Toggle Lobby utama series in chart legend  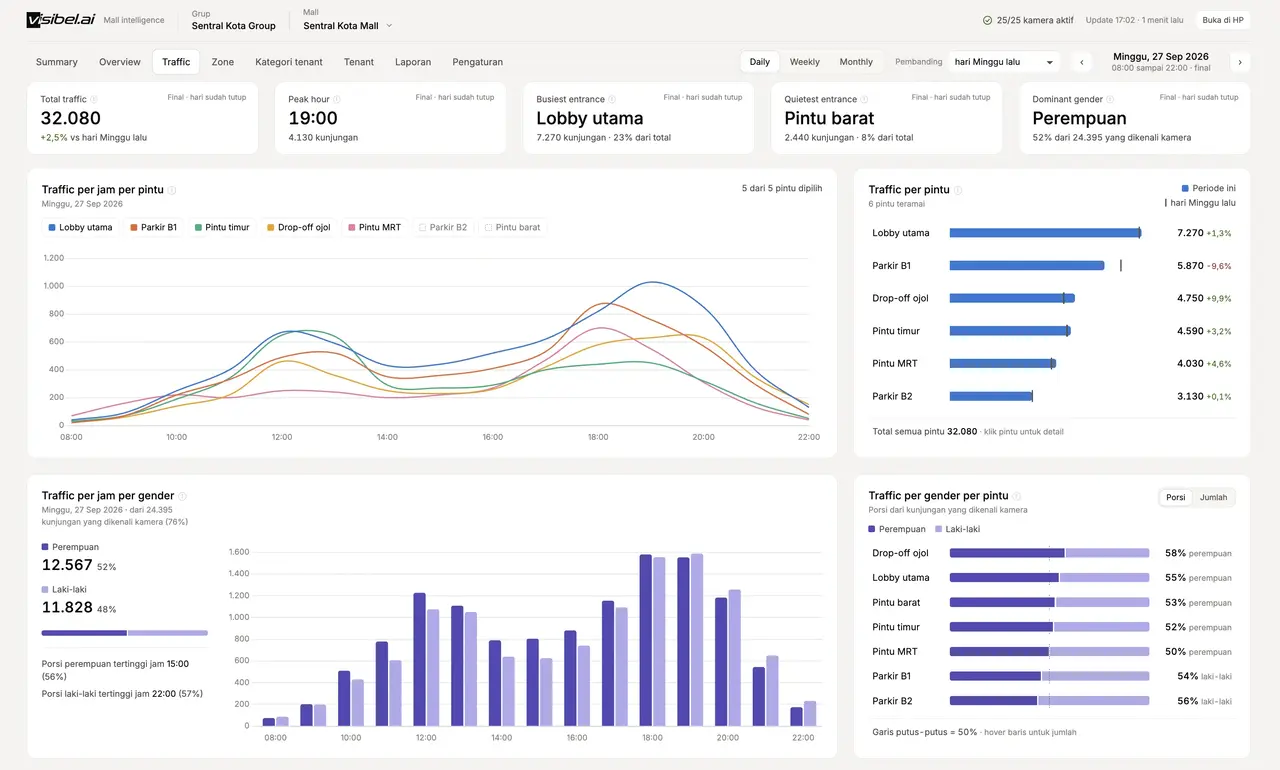coord(80,227)
